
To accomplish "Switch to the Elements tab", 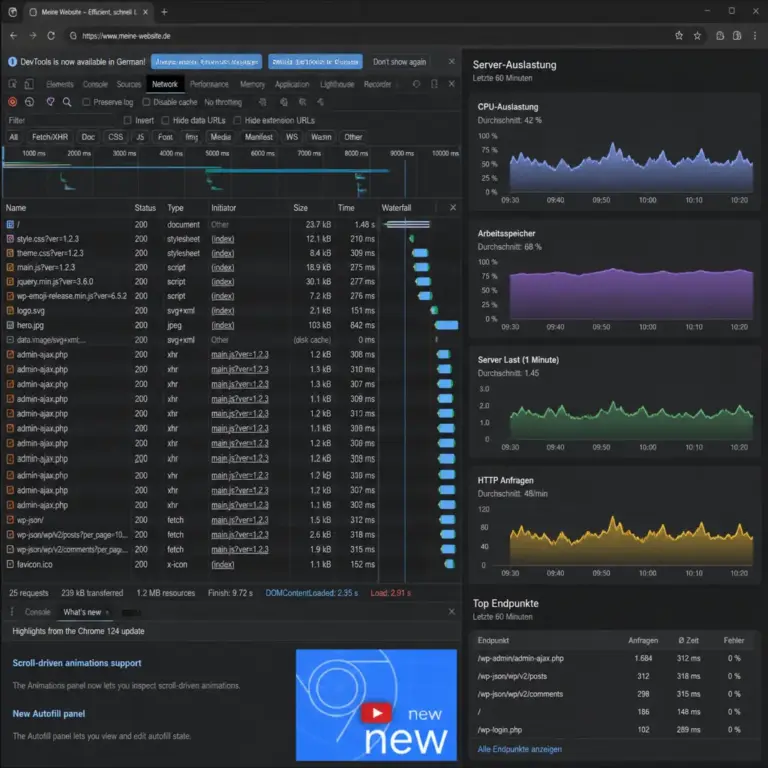I will click(60, 84).
